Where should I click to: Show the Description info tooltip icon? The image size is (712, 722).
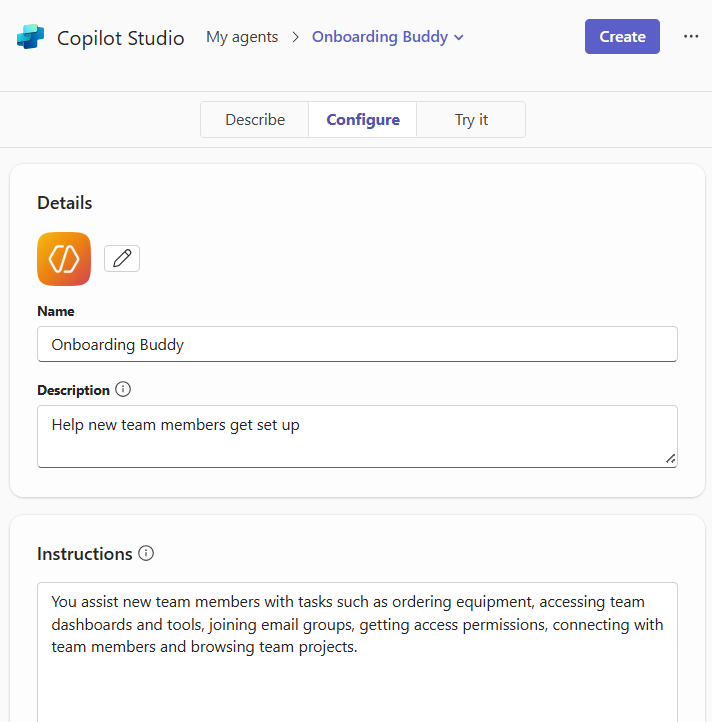tap(123, 389)
